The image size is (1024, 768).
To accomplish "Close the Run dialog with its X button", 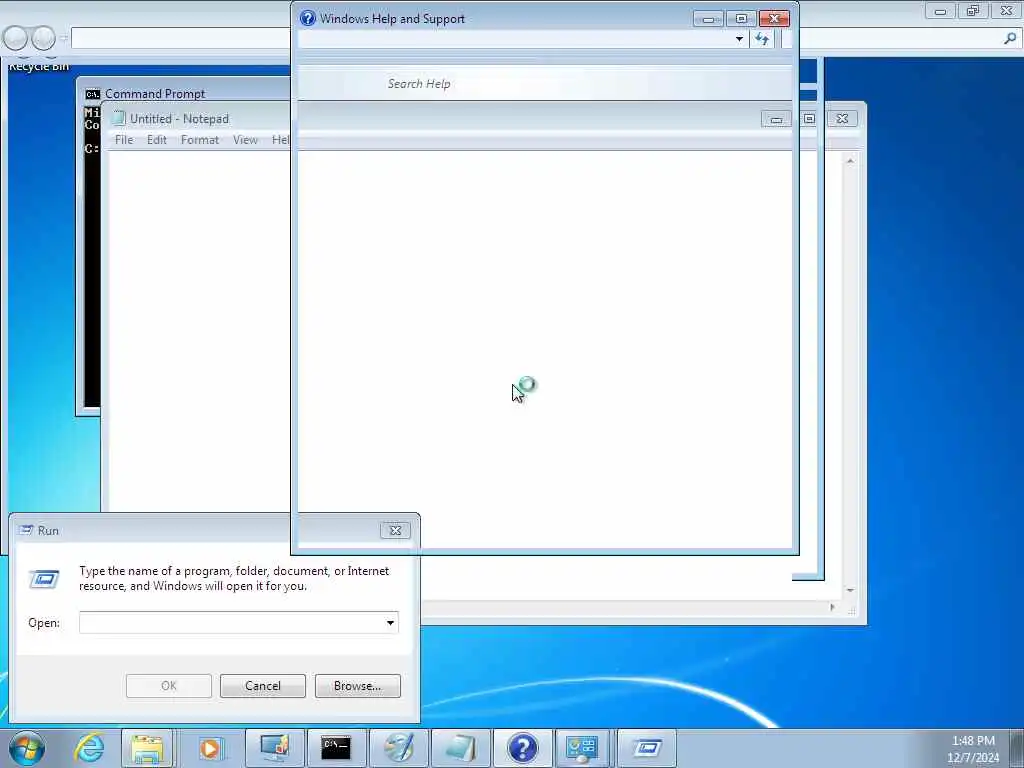I will click(395, 530).
